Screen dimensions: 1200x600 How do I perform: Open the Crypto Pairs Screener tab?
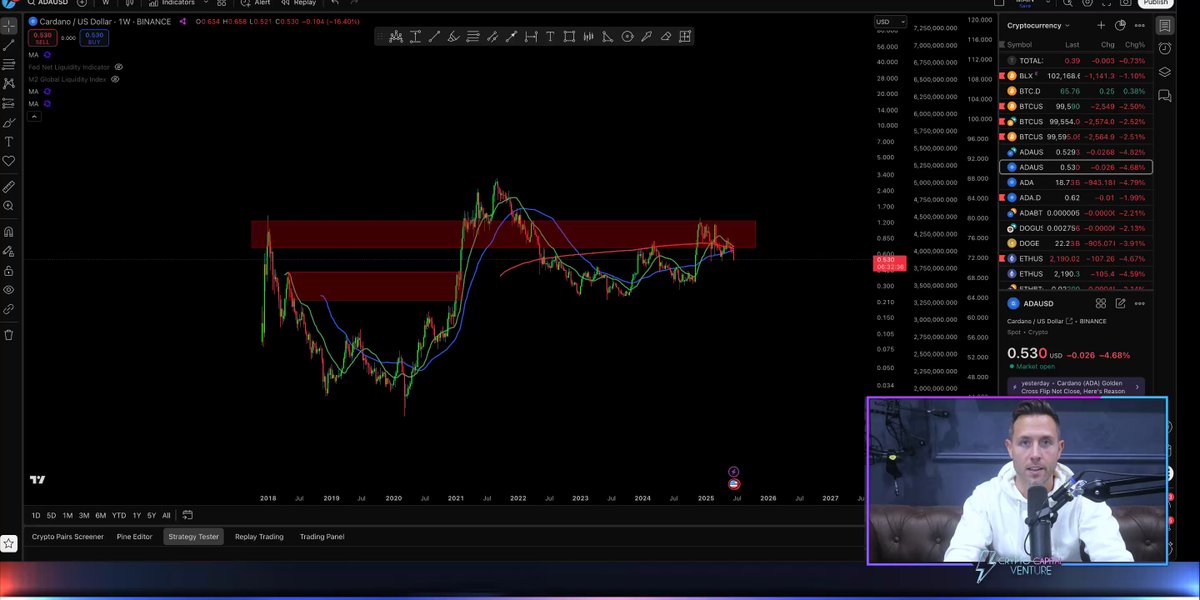tap(67, 537)
